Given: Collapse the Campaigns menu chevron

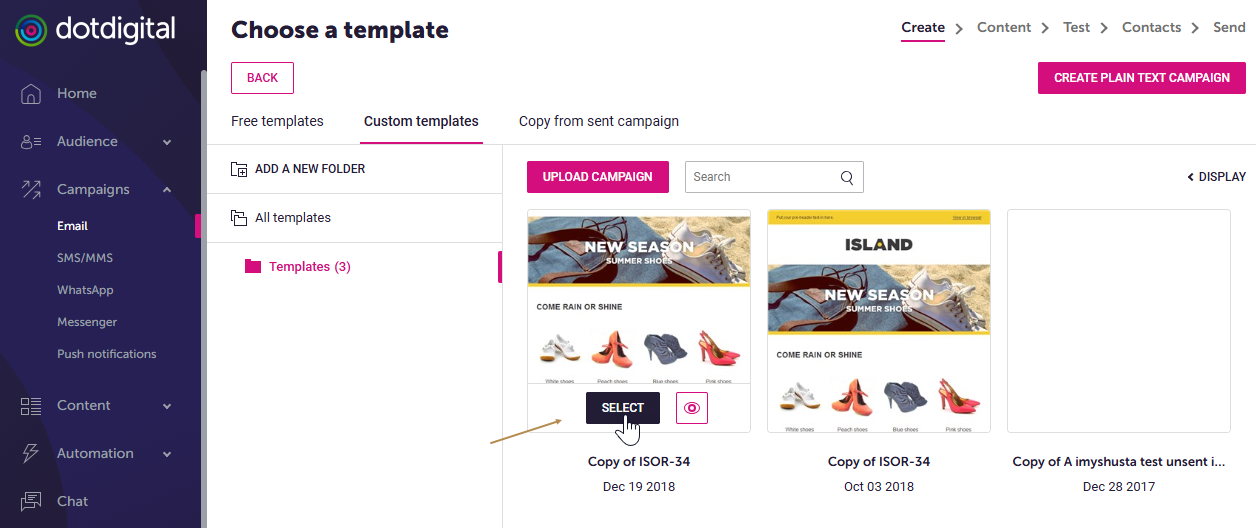Looking at the screenshot, I should [x=167, y=190].
